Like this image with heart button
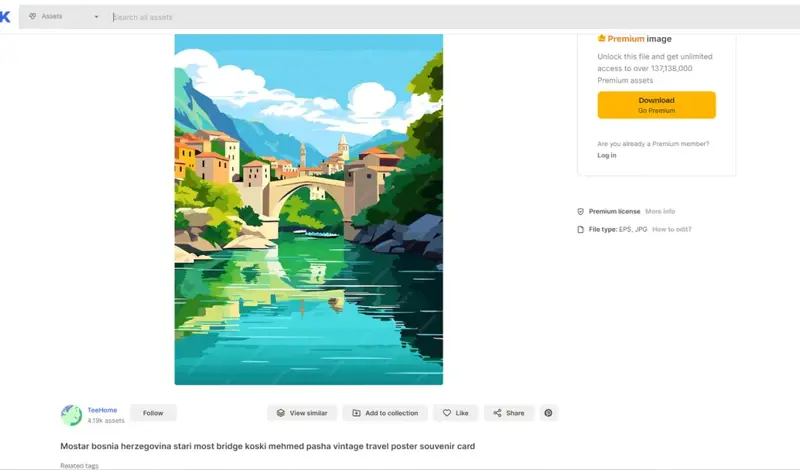The height and width of the screenshot is (470, 800). point(456,413)
